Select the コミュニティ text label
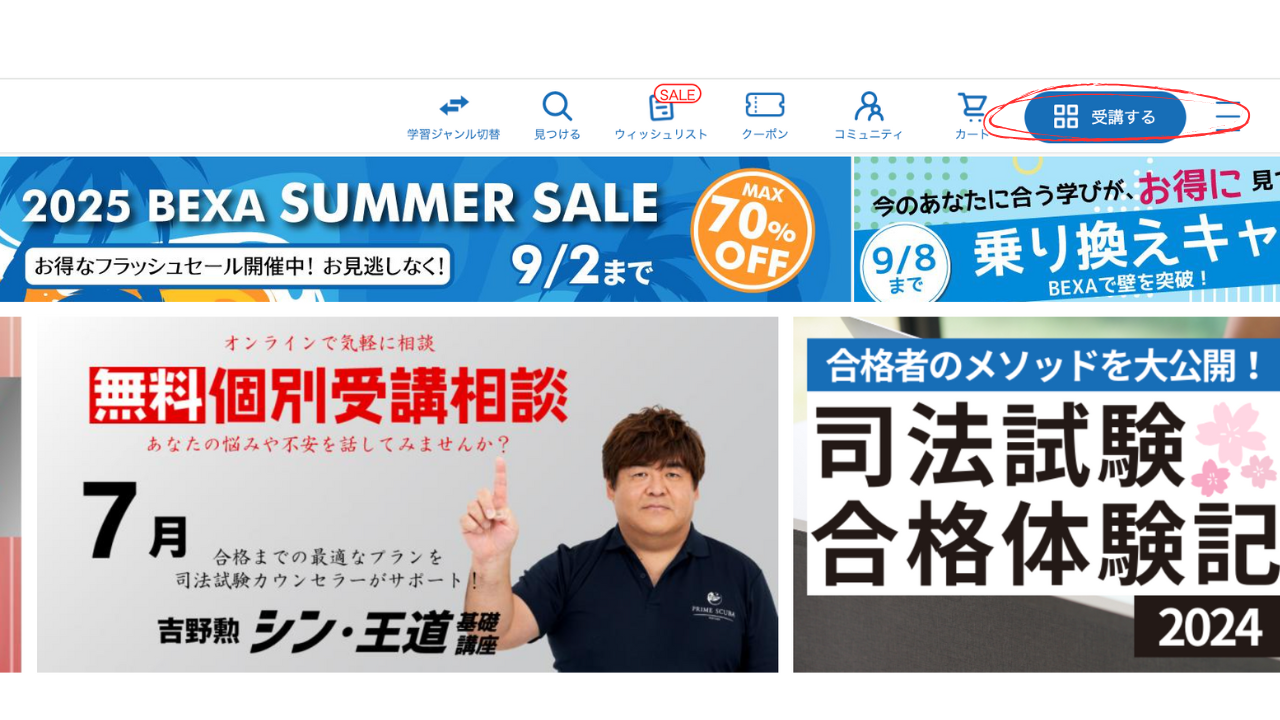Image resolution: width=1280 pixels, height=720 pixels. (x=868, y=134)
